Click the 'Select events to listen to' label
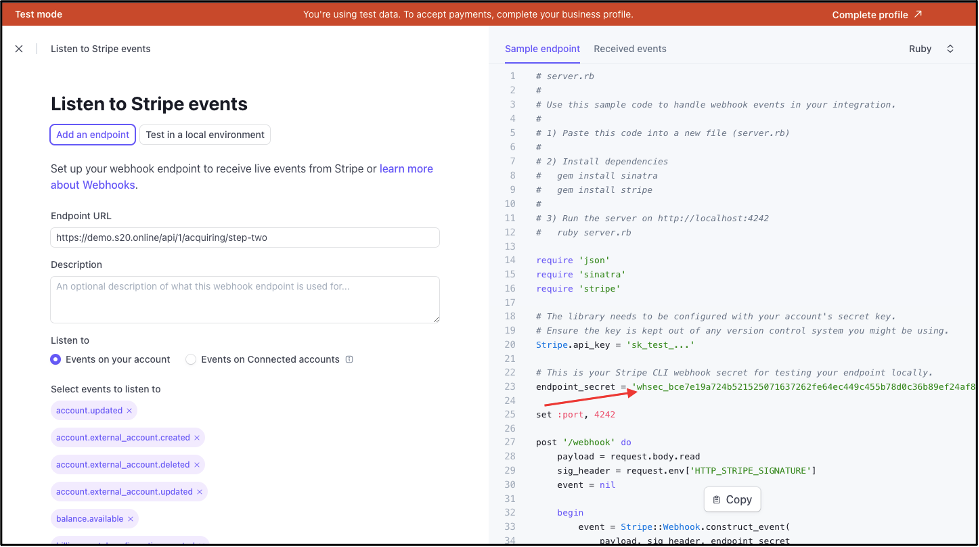 coord(106,389)
